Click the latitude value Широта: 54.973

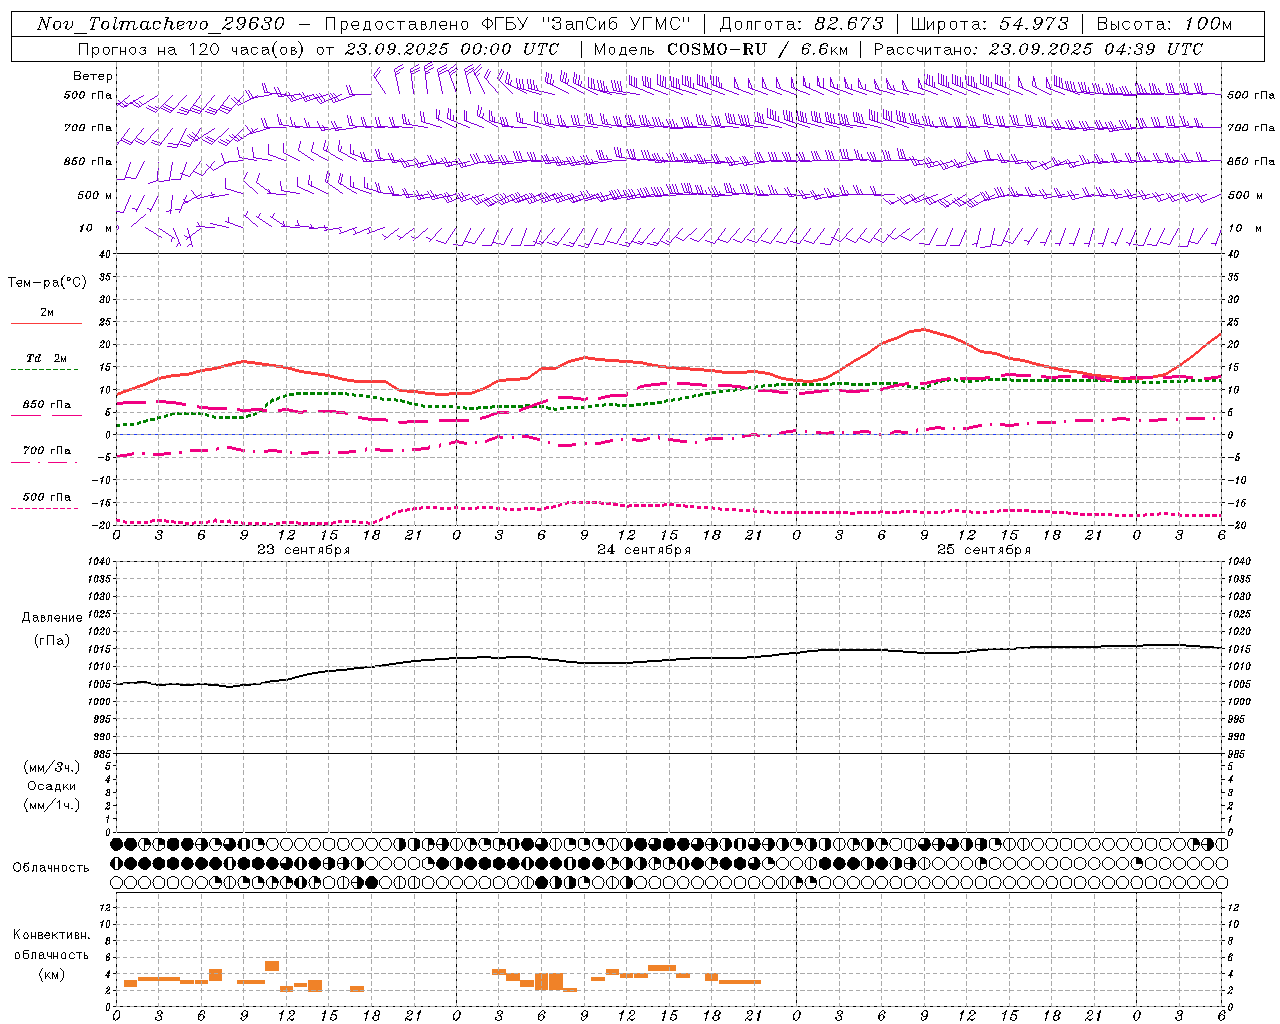click(990, 24)
